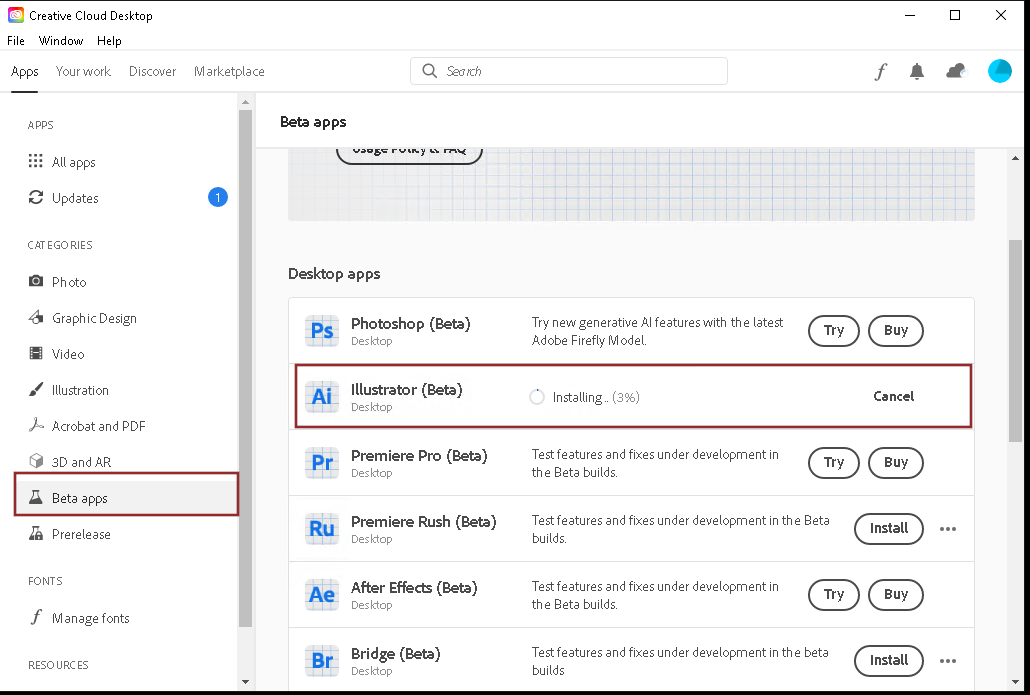This screenshot has width=1030, height=695.
Task: Switch to the Discover tab
Action: point(152,71)
